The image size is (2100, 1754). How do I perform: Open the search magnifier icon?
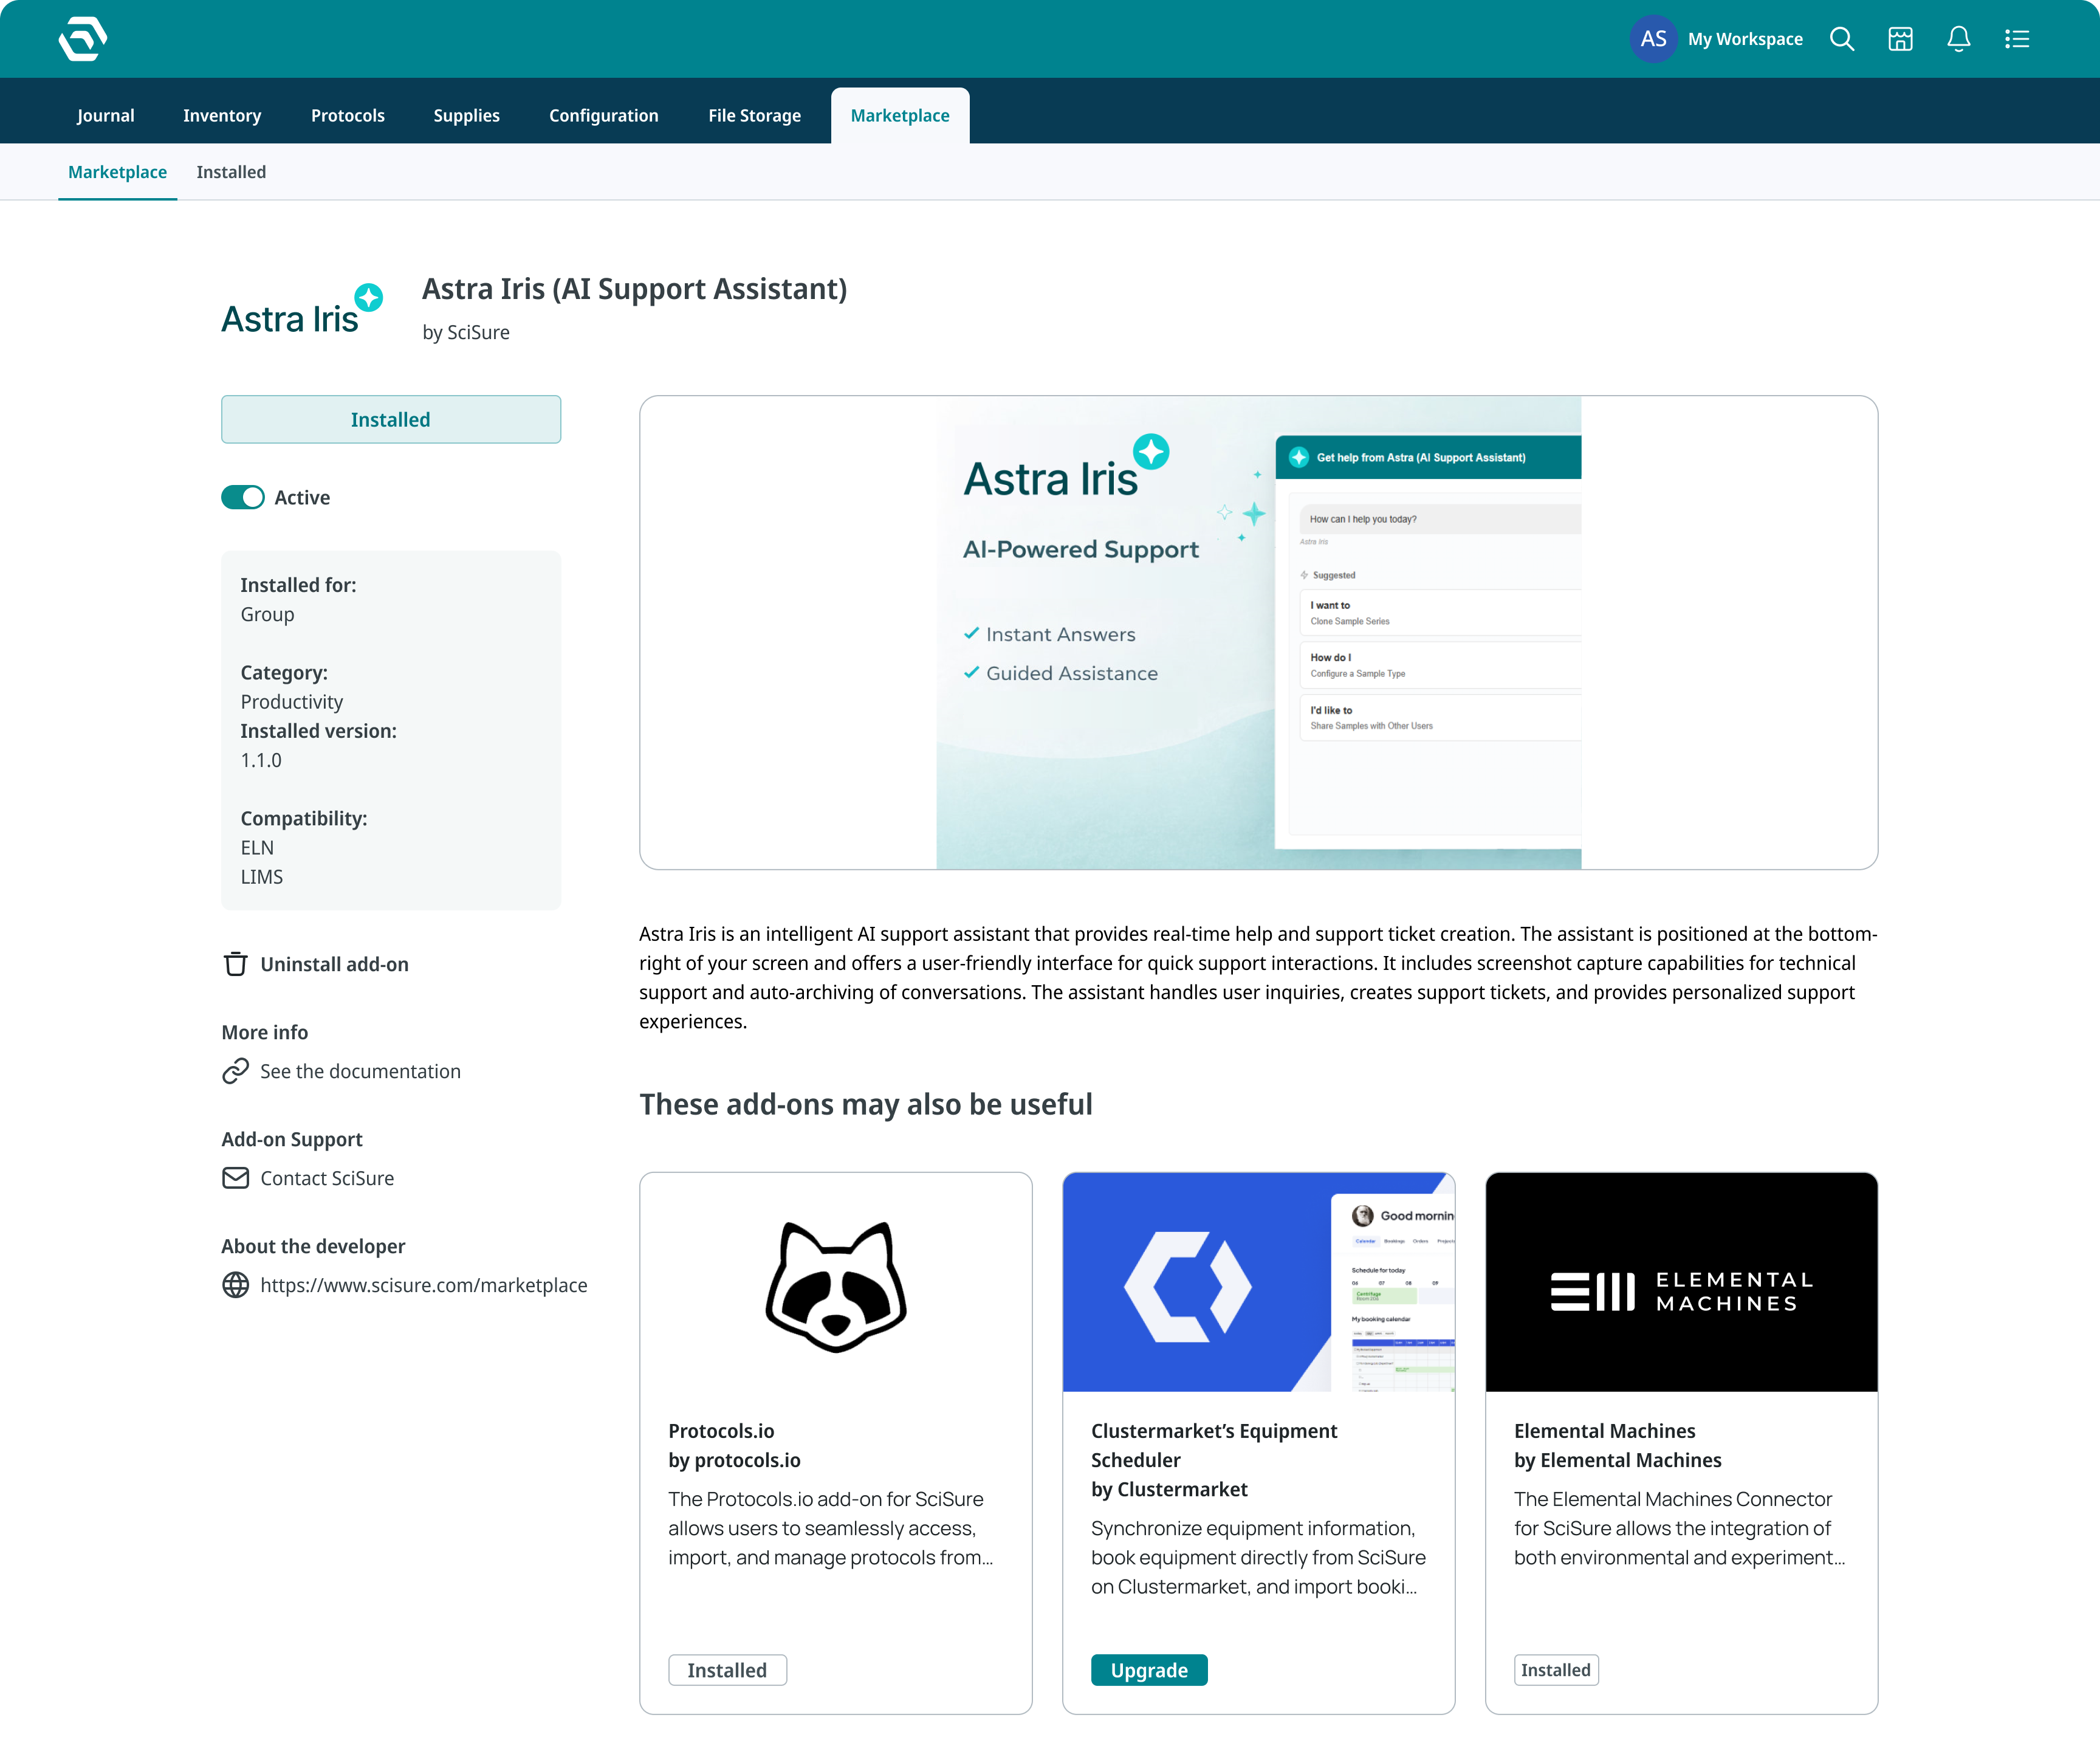click(1842, 39)
